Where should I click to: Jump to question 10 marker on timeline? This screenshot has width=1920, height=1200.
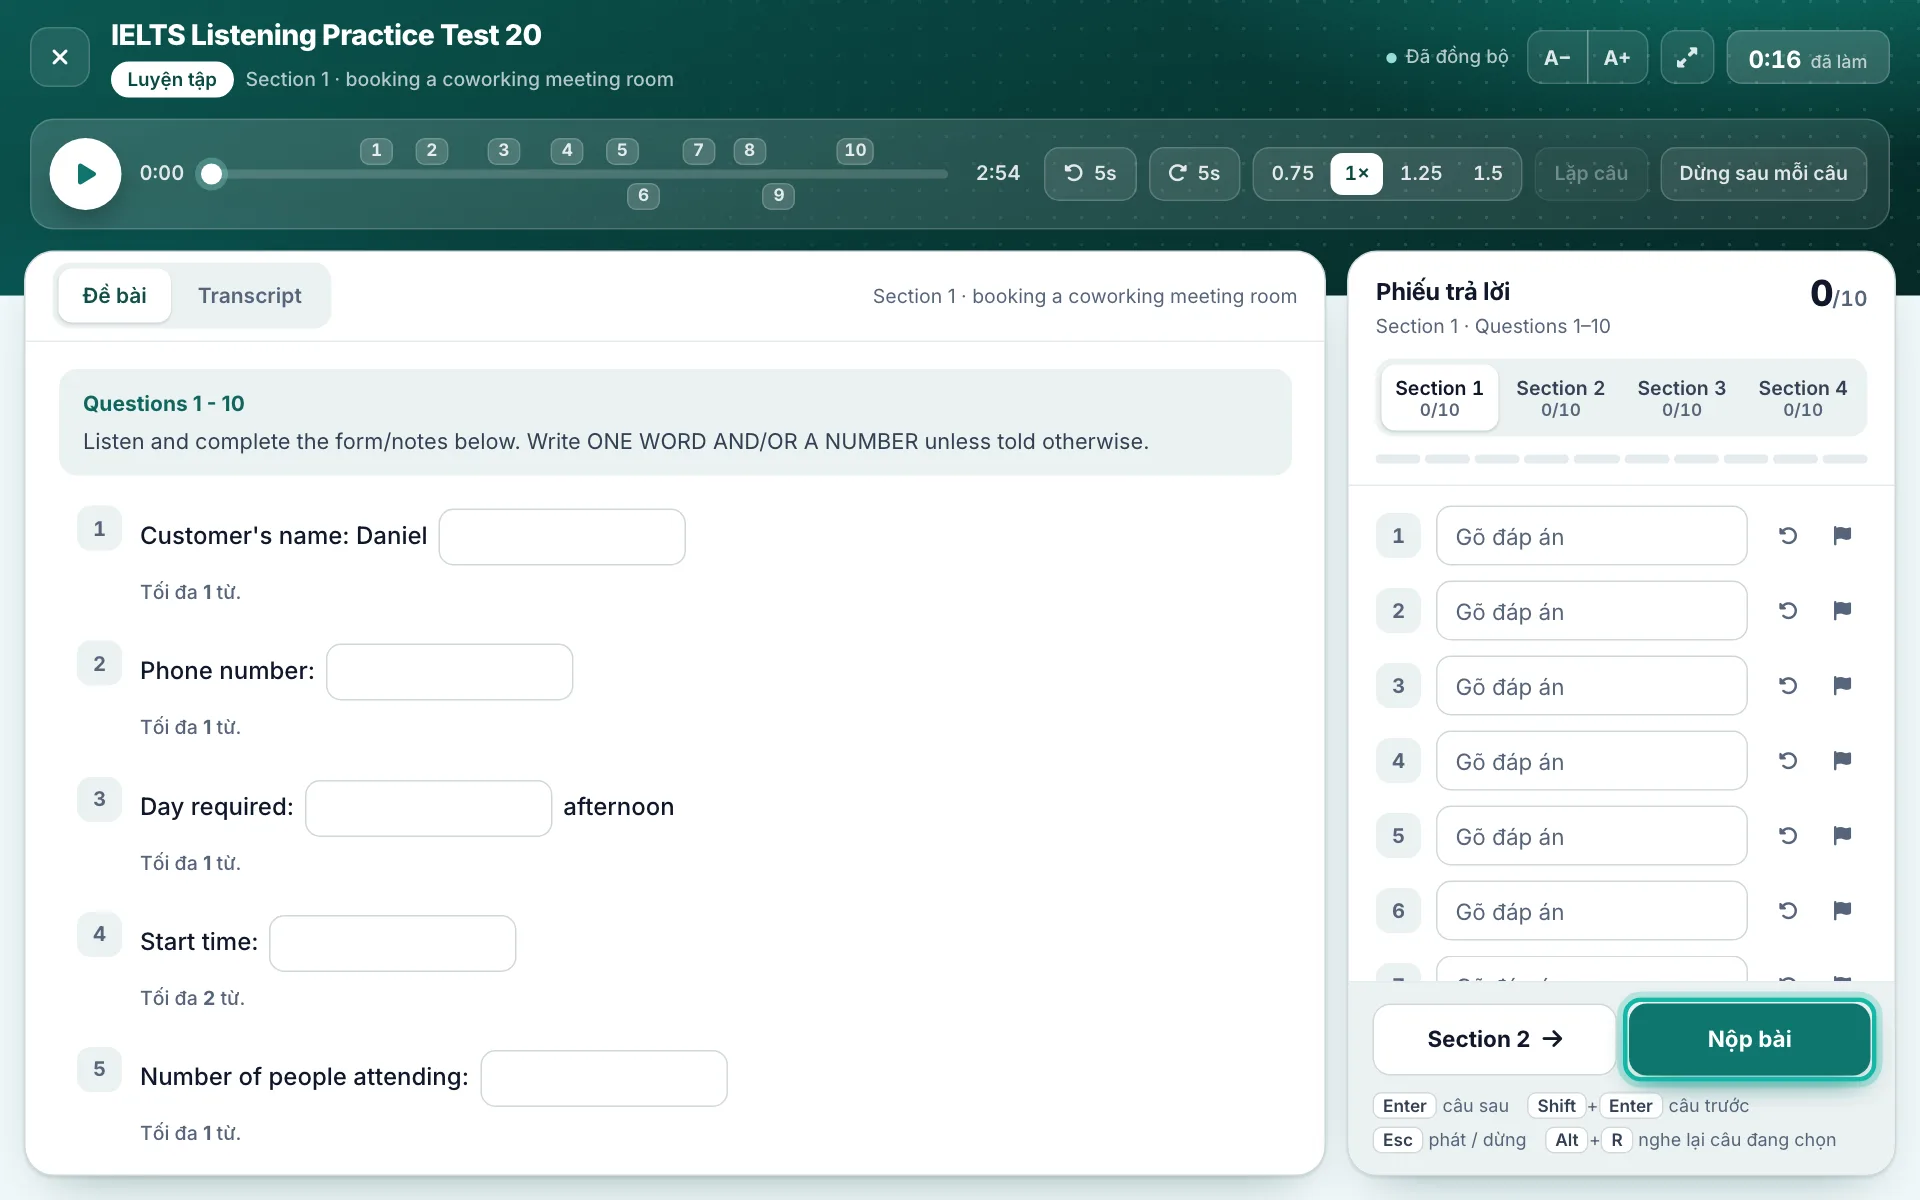click(x=855, y=151)
